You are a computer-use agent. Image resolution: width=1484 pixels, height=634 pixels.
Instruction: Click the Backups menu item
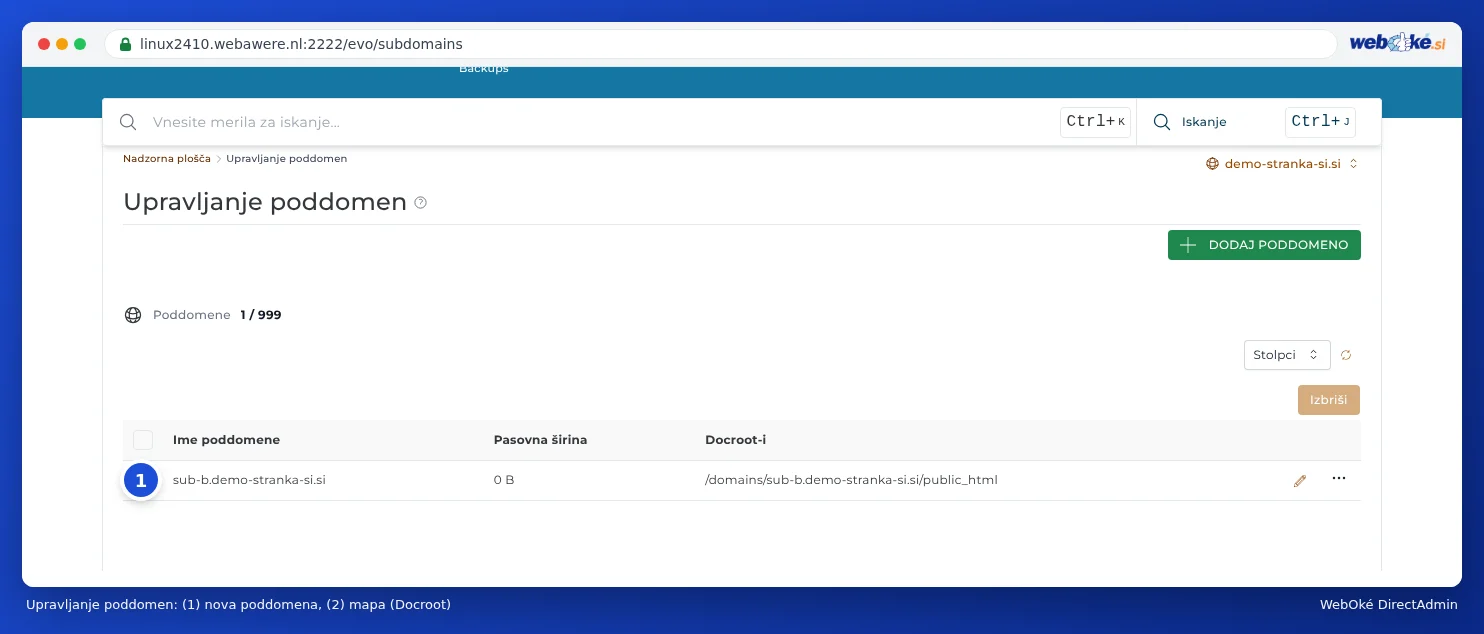point(484,69)
